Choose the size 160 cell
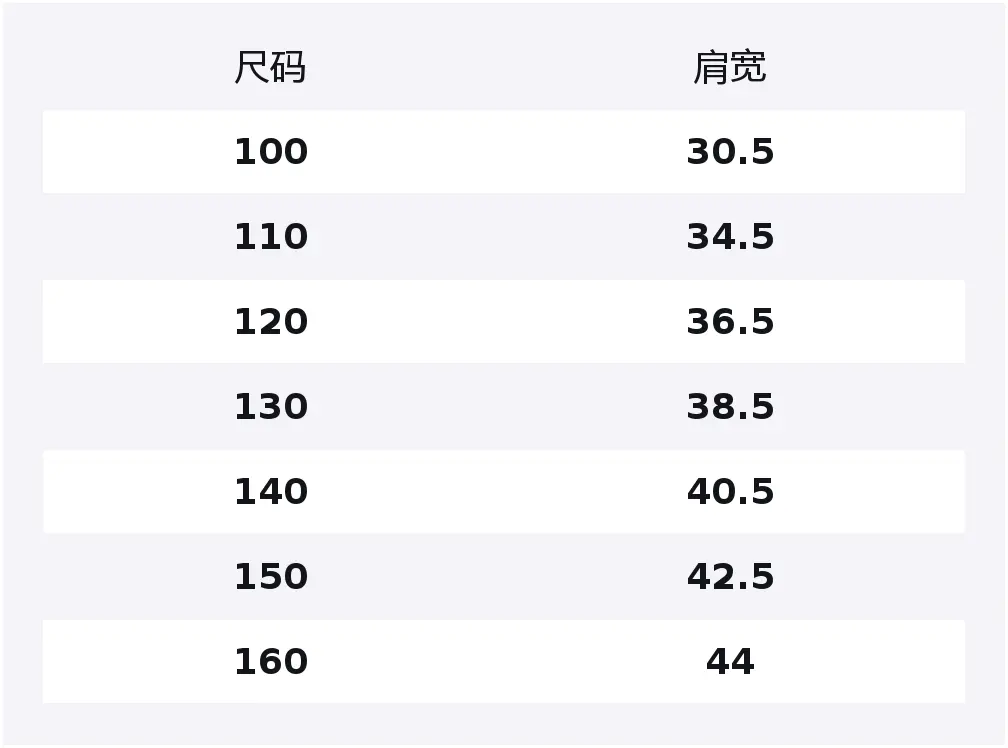This screenshot has width=1008, height=748. pyautogui.click(x=270, y=662)
